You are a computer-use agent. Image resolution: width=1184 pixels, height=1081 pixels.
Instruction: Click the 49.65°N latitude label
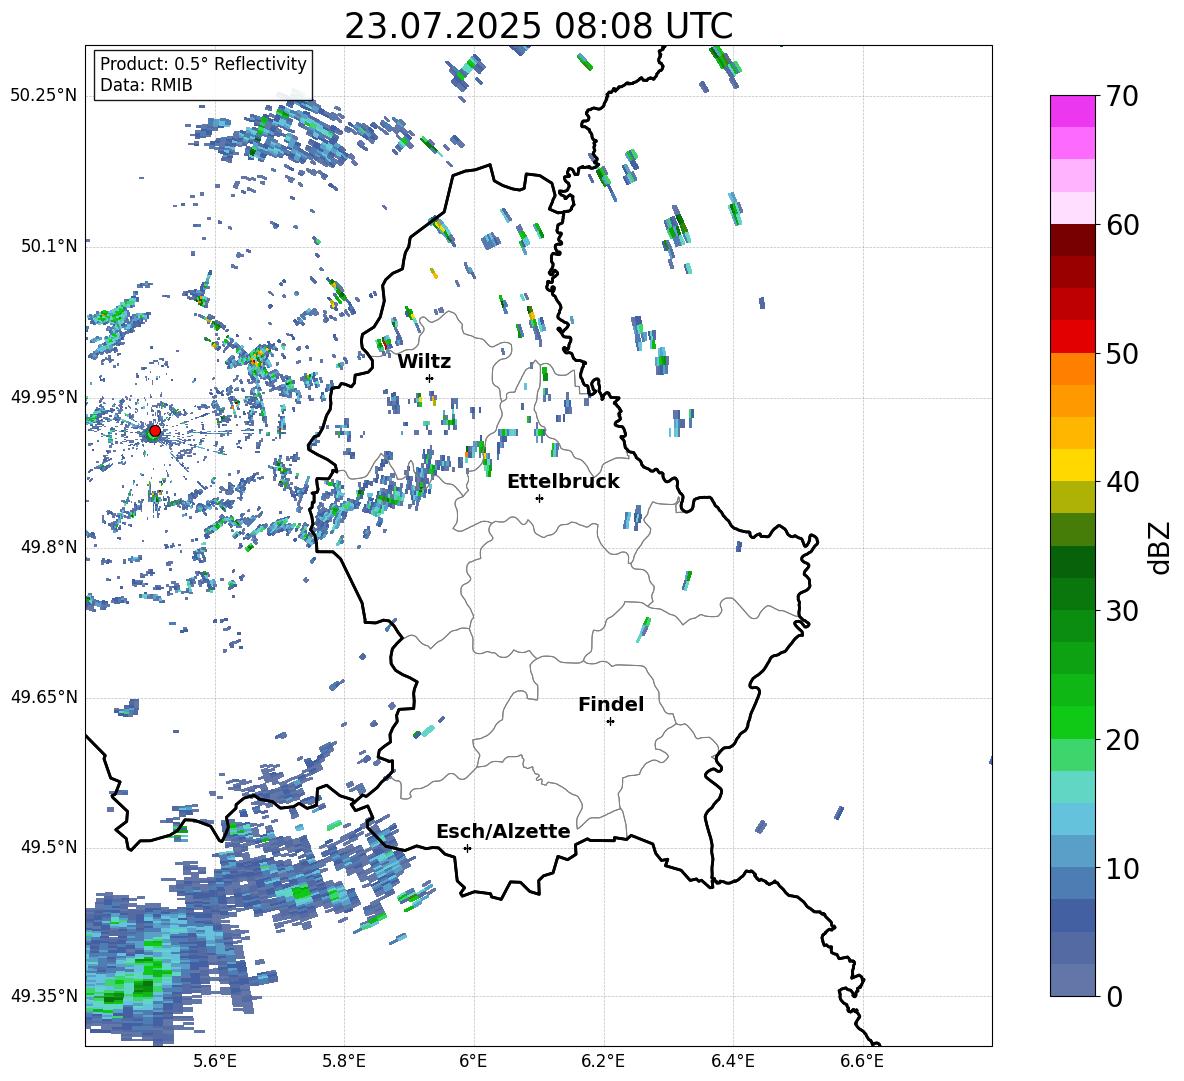[44, 697]
